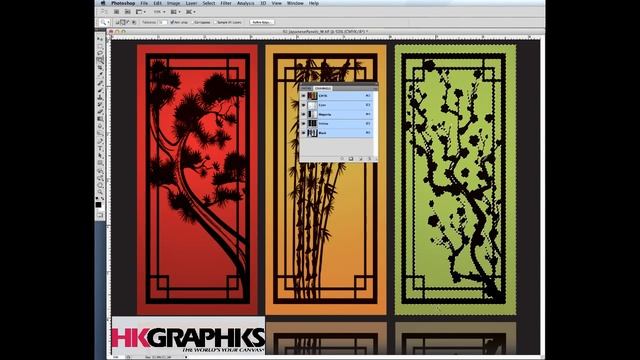Viewport: 640px width, 360px height.
Task: Click the Tolerance value field
Action: point(163,22)
